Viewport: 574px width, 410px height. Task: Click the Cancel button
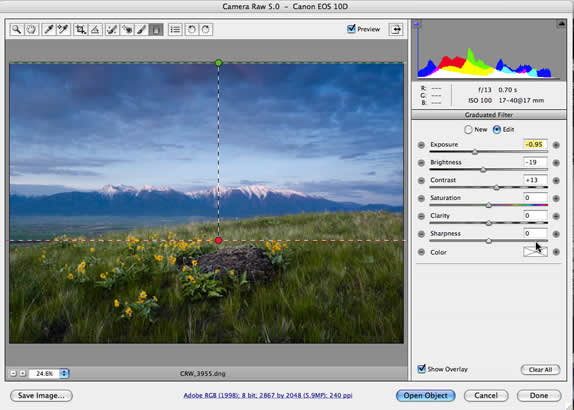[x=486, y=396]
